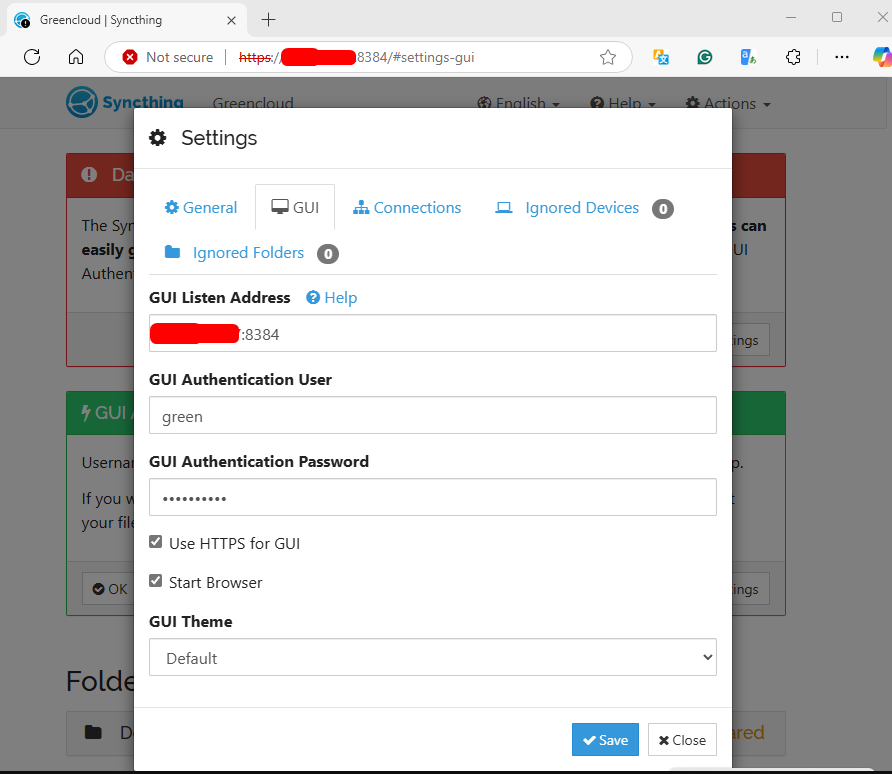Open Copilot sidebar icon
Image resolution: width=892 pixels, height=774 pixels.
(882, 57)
